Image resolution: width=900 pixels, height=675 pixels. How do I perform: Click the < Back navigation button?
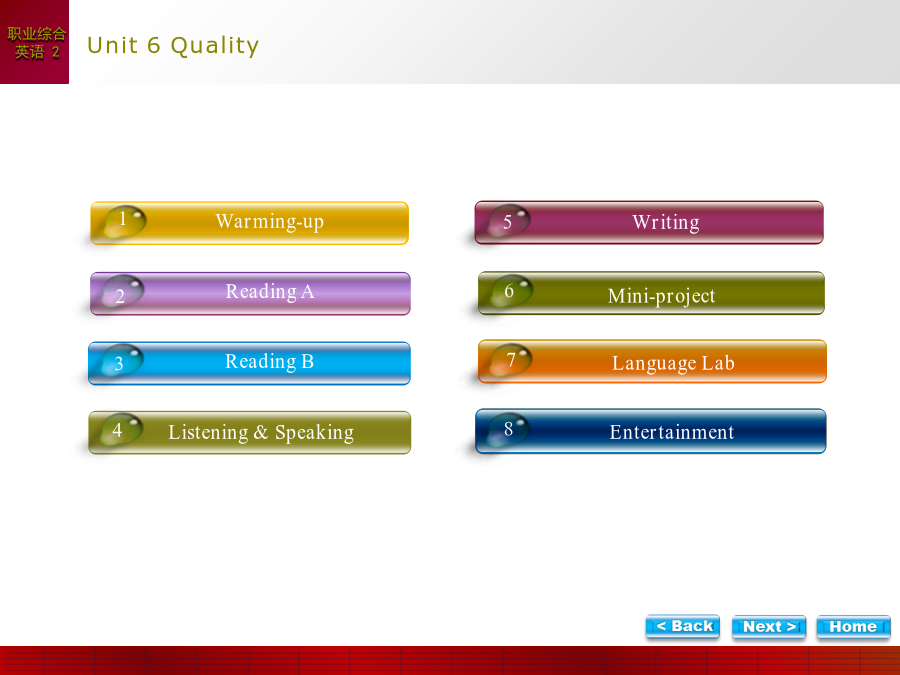tap(682, 626)
